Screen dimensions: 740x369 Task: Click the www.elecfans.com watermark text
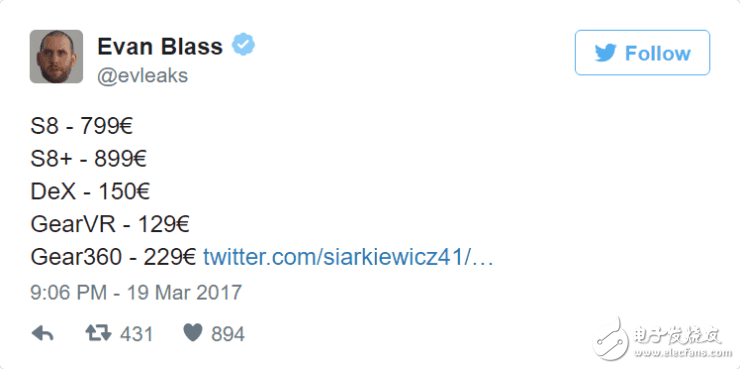[x=678, y=353]
